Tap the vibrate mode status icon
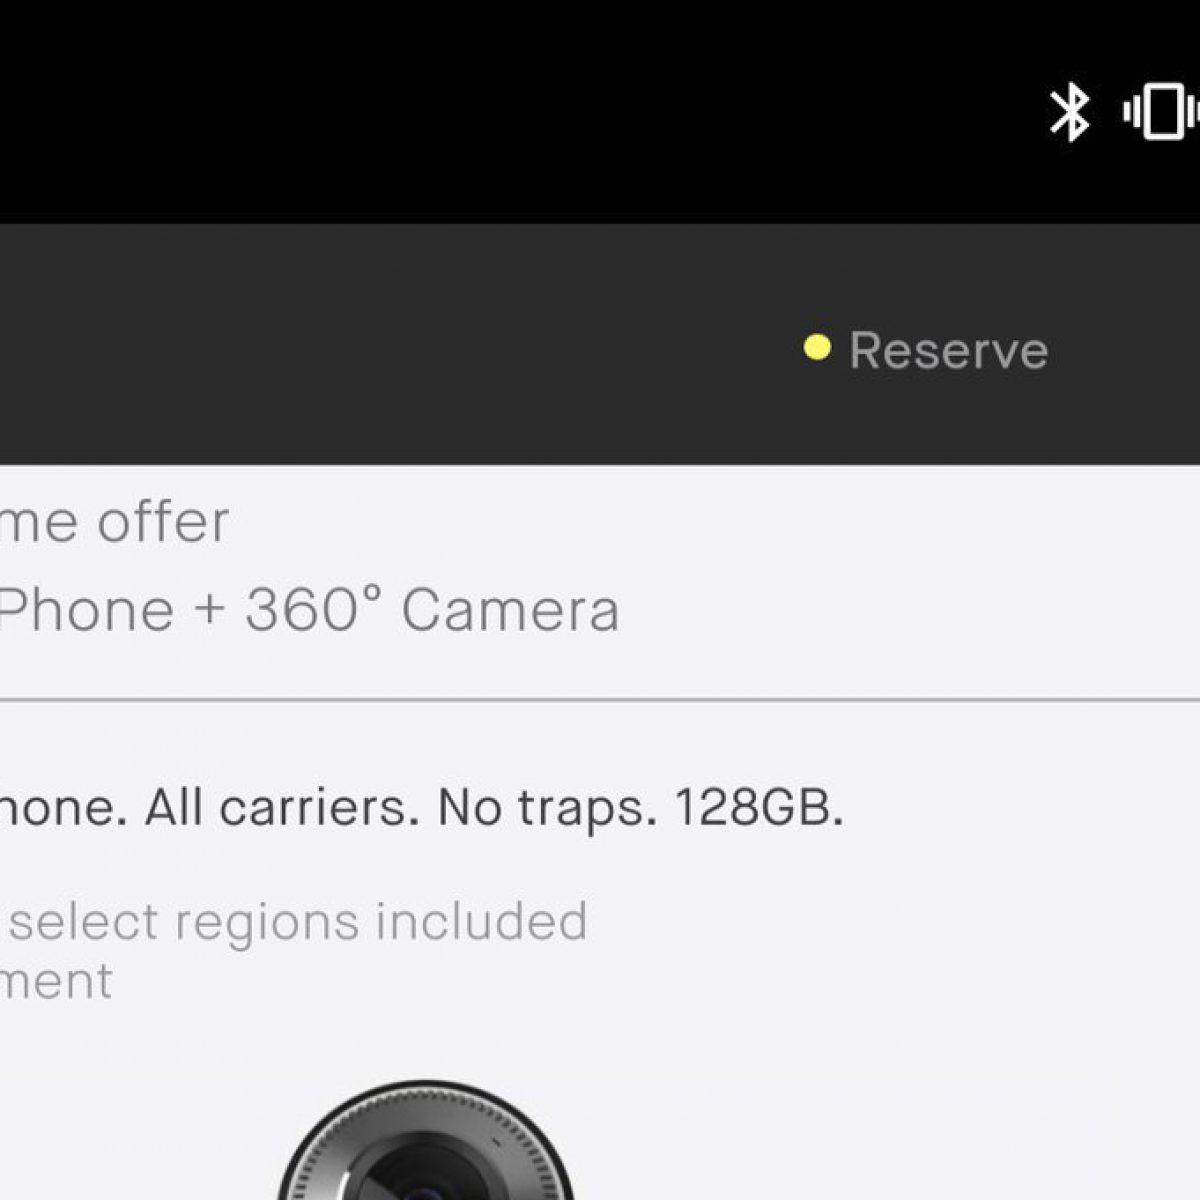Screen dimensions: 1200x1200 [1162, 111]
